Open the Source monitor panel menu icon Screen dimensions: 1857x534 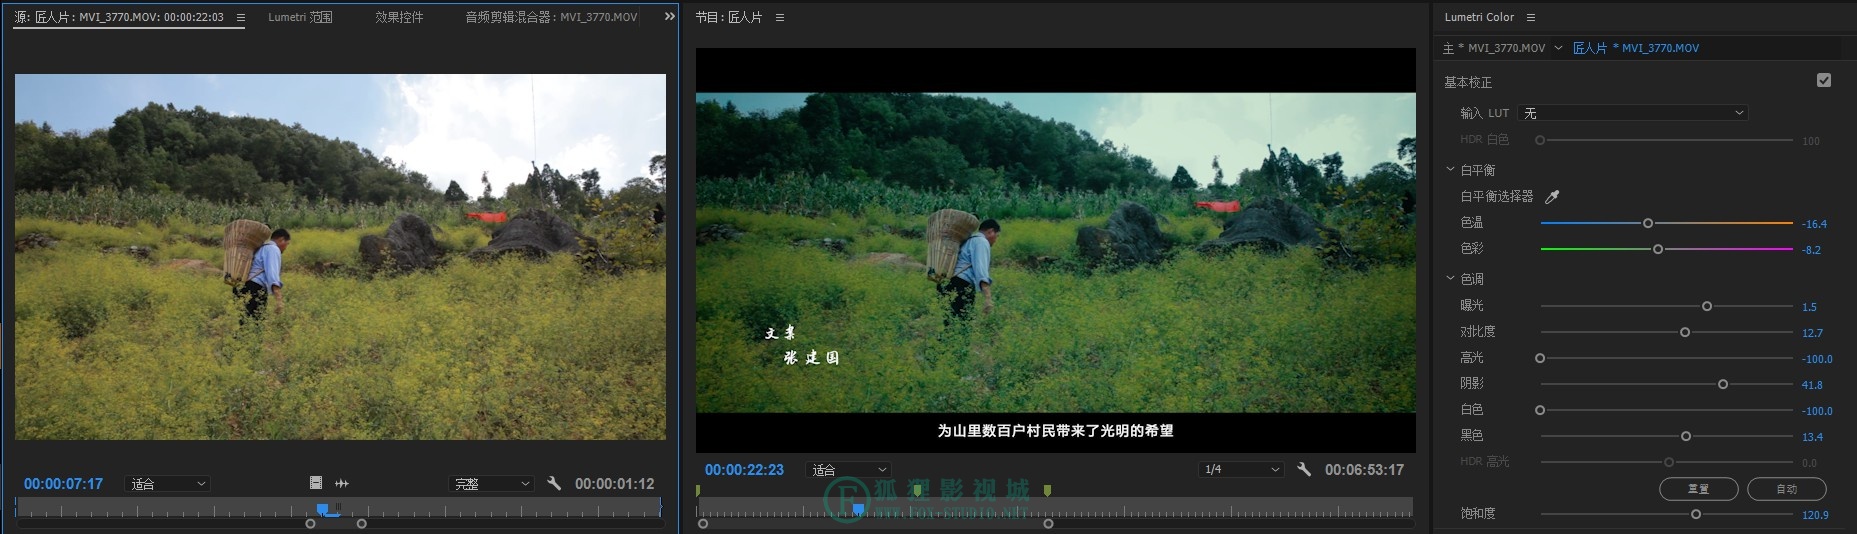pyautogui.click(x=240, y=17)
